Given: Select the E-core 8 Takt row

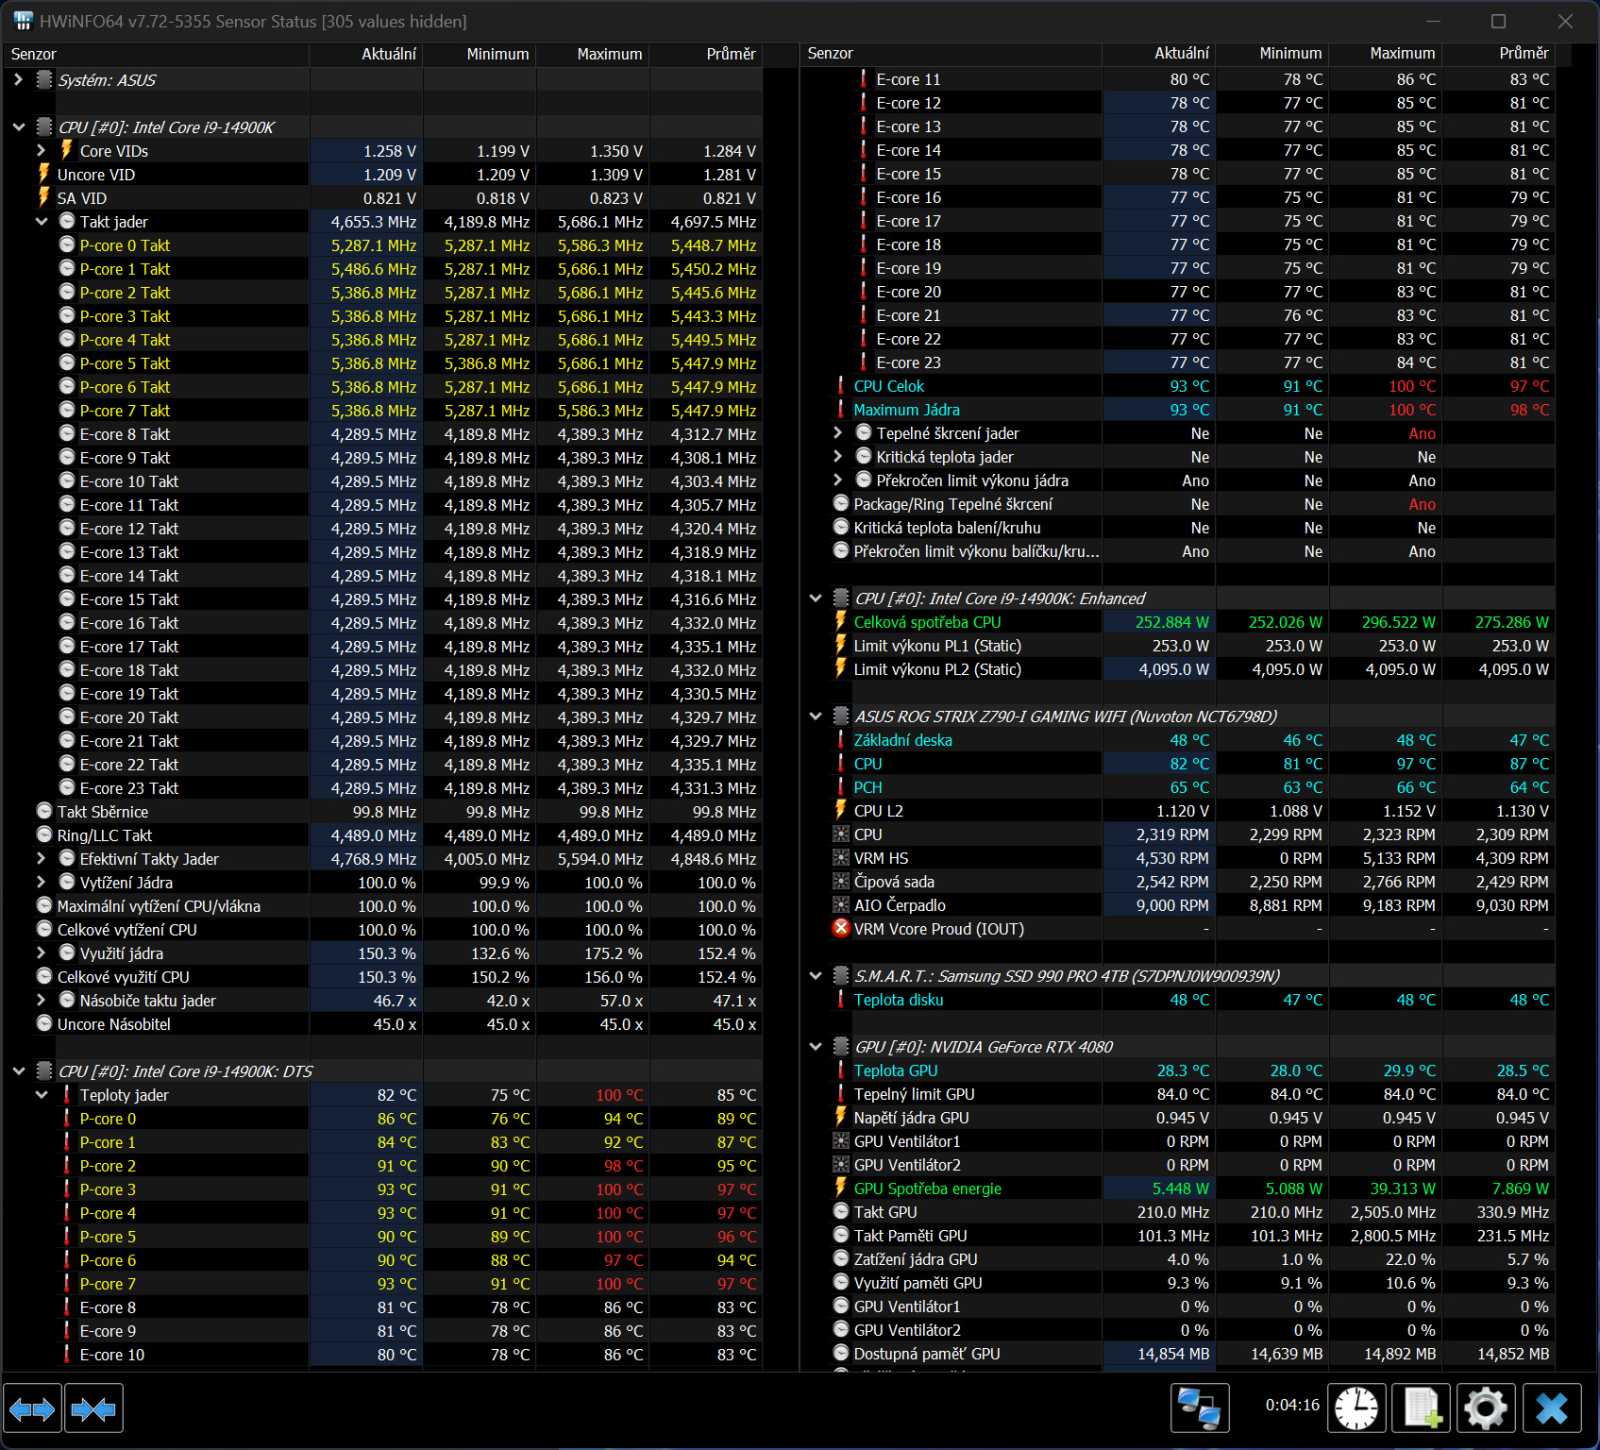Looking at the screenshot, I should point(382,434).
